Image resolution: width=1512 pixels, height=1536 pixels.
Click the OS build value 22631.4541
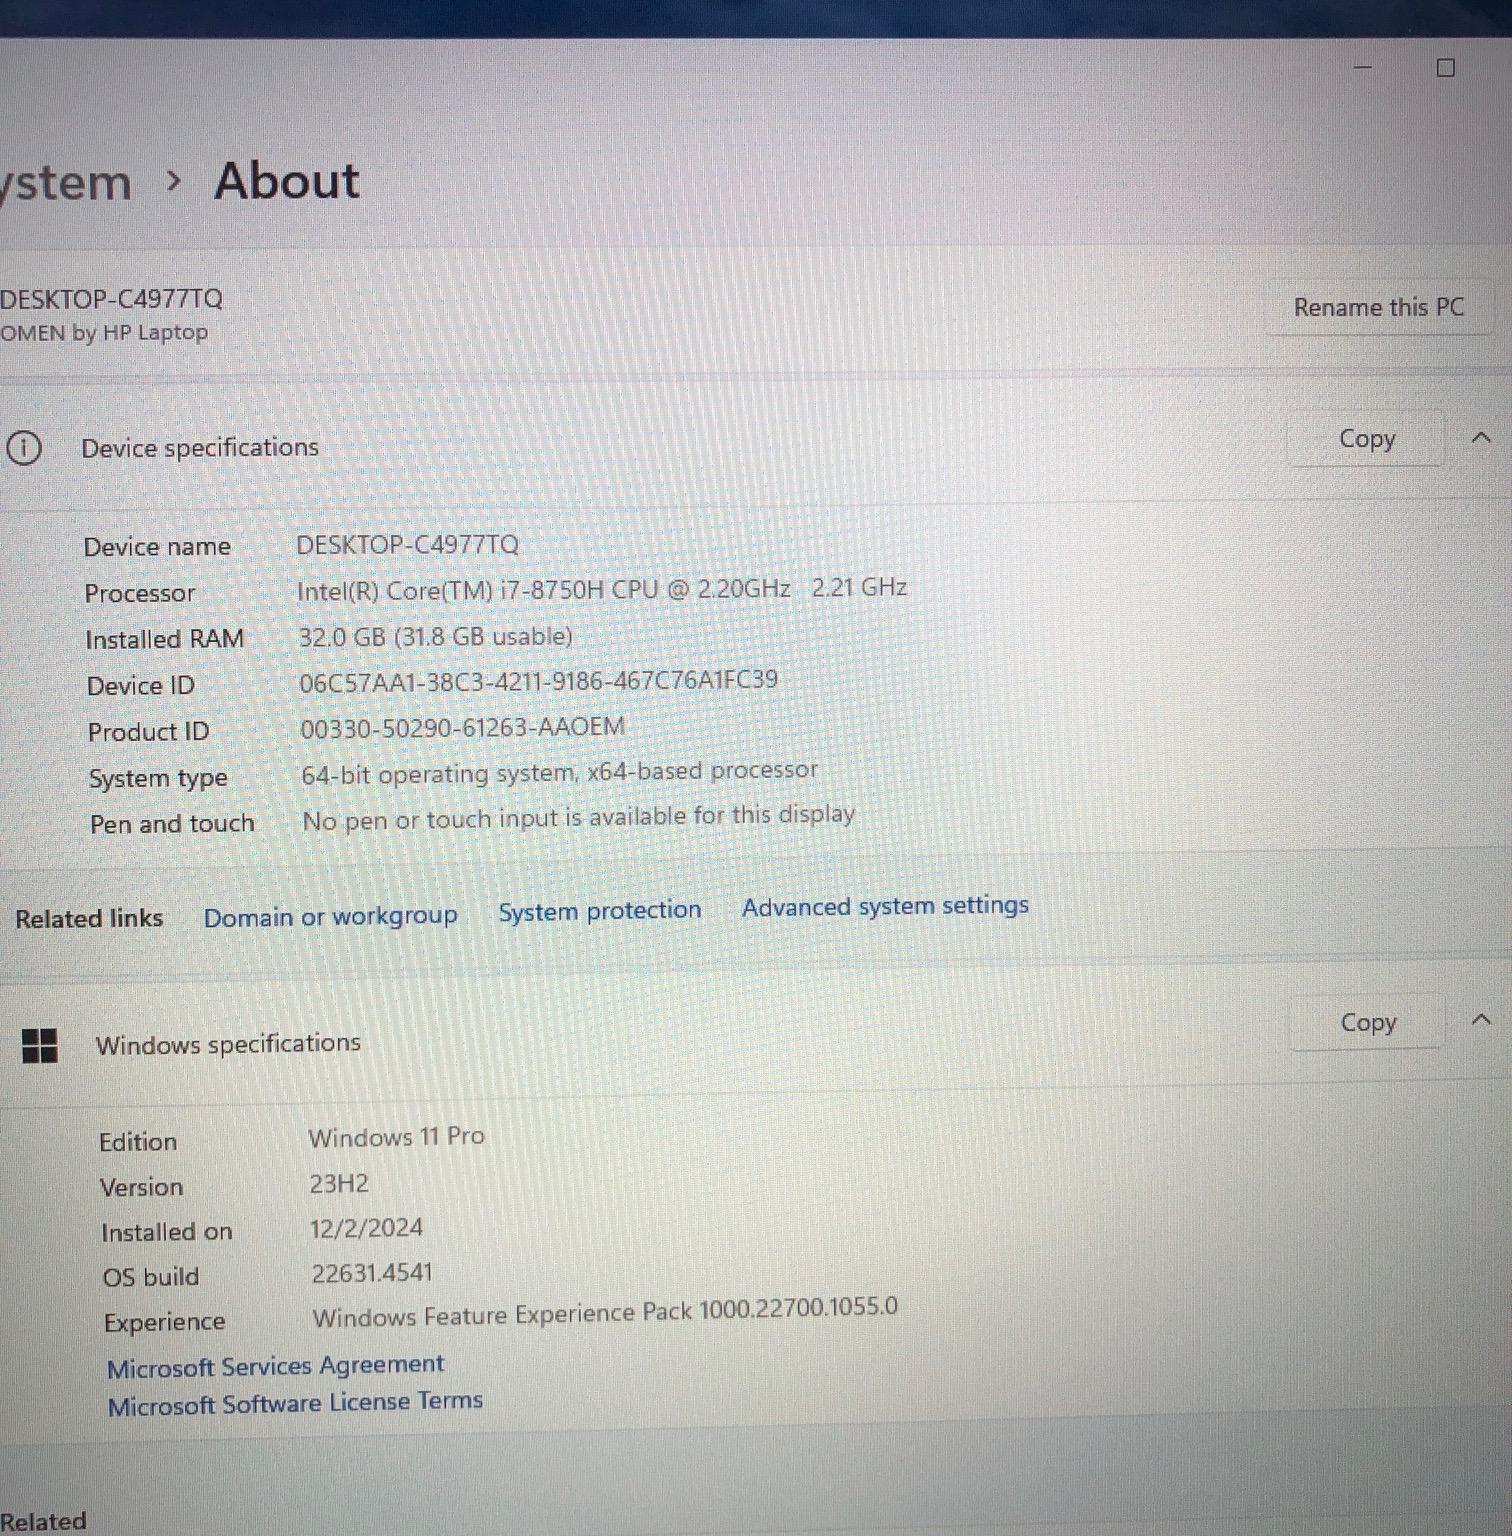[x=371, y=1272]
